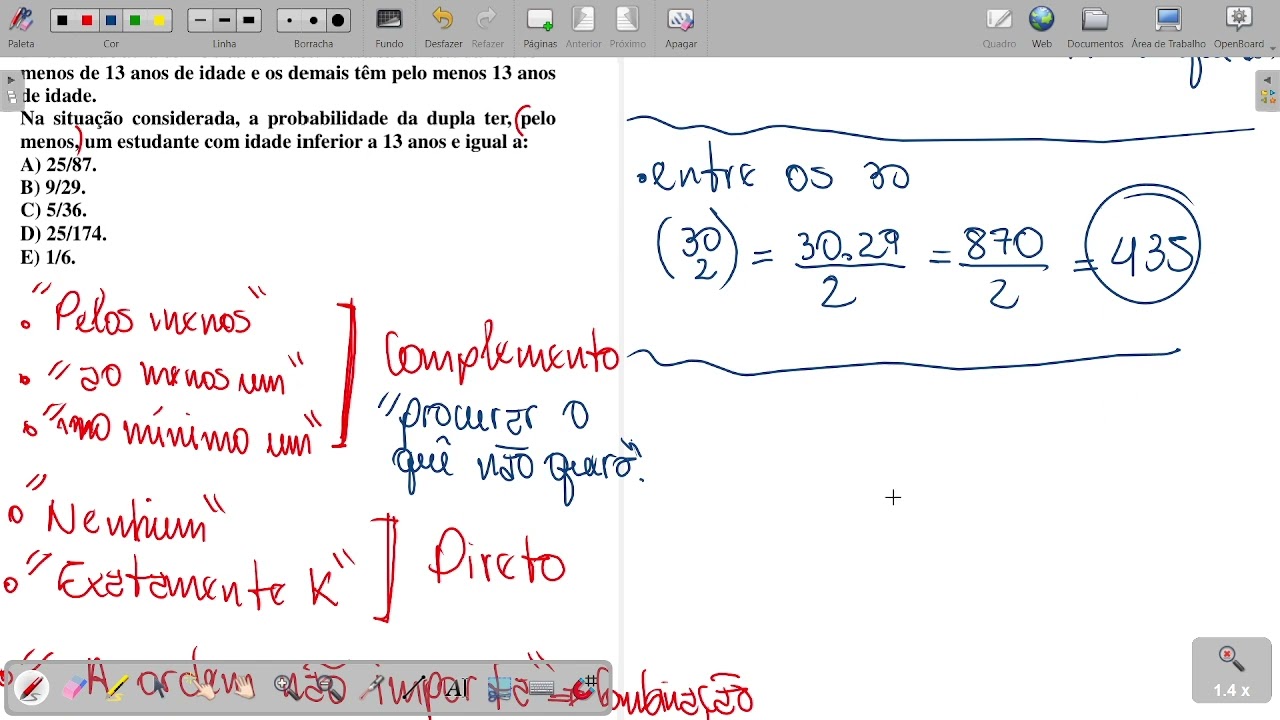Open the OpenBoard menu
Viewport: 1280px width, 720px height.
coord(1239,27)
